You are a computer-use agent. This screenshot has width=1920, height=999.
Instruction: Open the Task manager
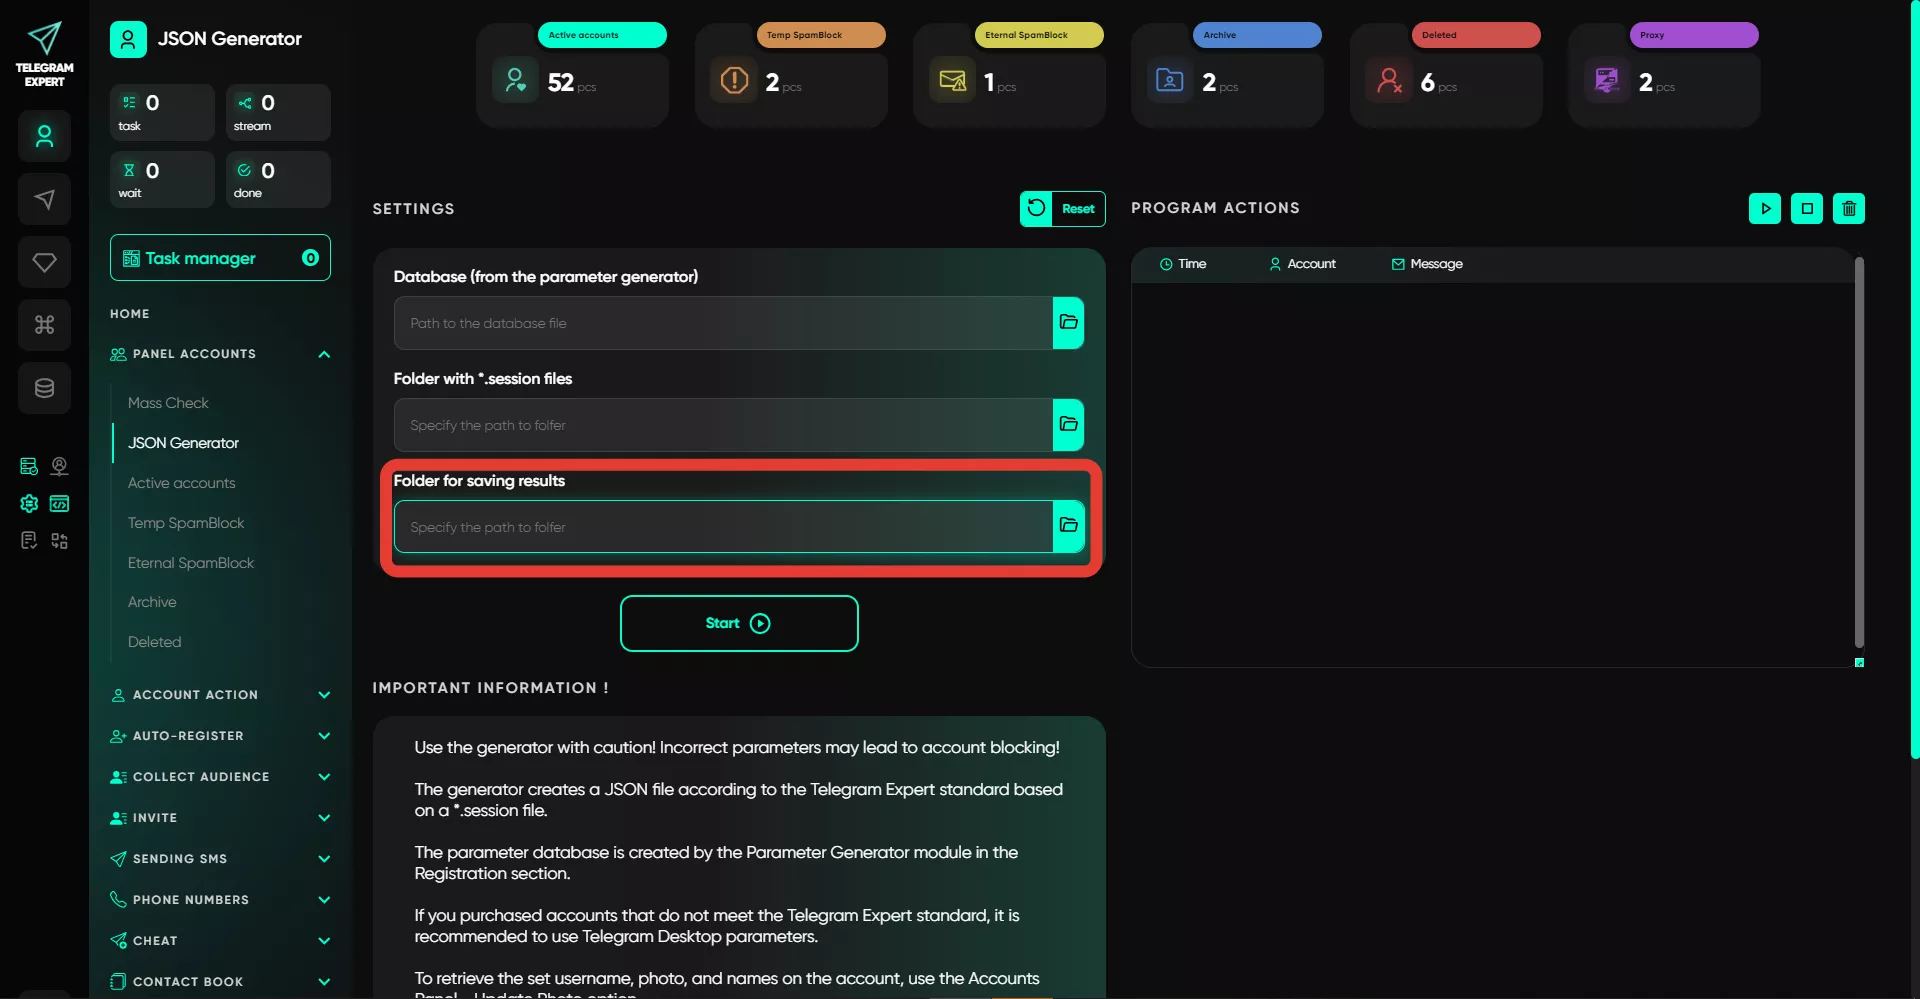[220, 258]
